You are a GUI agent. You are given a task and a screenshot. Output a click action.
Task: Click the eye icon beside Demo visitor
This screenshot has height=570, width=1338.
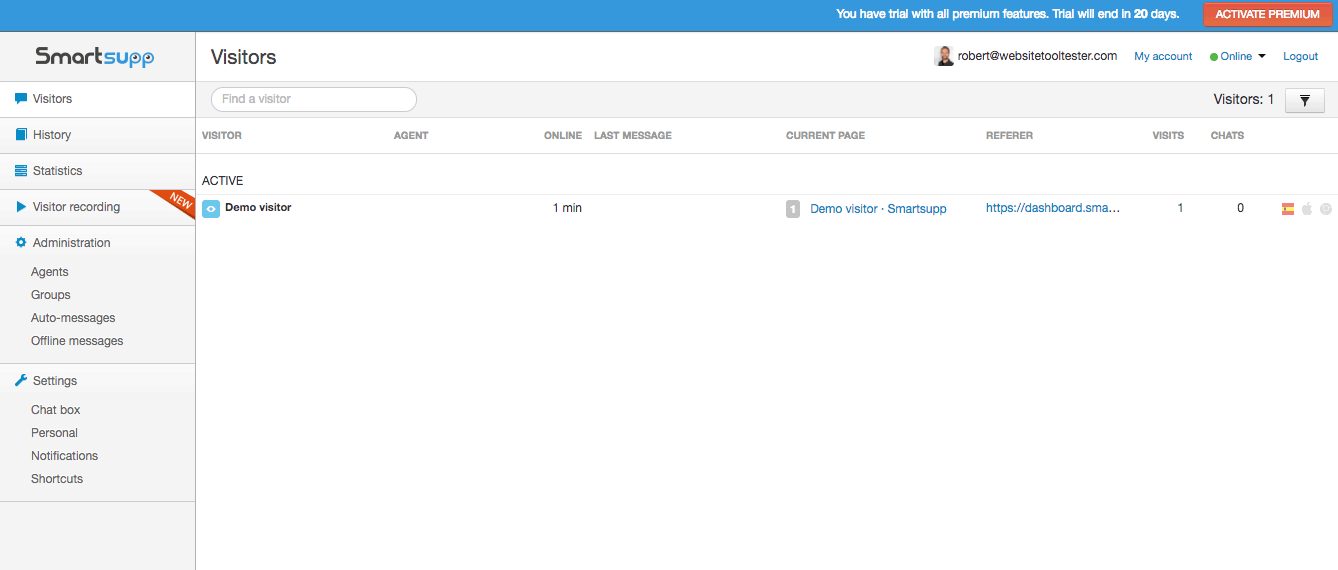[x=210, y=208]
